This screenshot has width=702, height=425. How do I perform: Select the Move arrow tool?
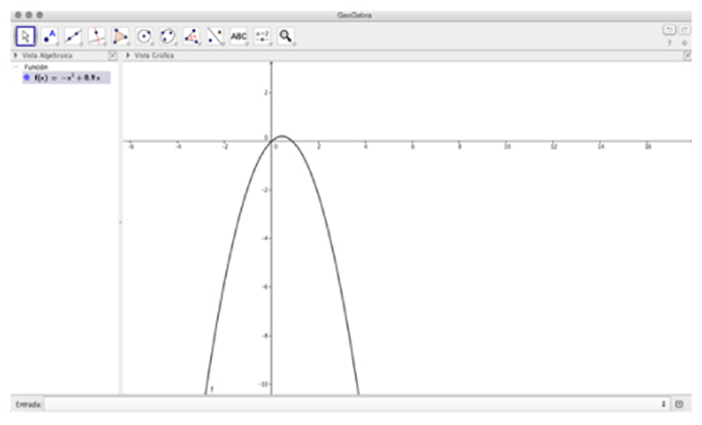pyautogui.click(x=26, y=36)
